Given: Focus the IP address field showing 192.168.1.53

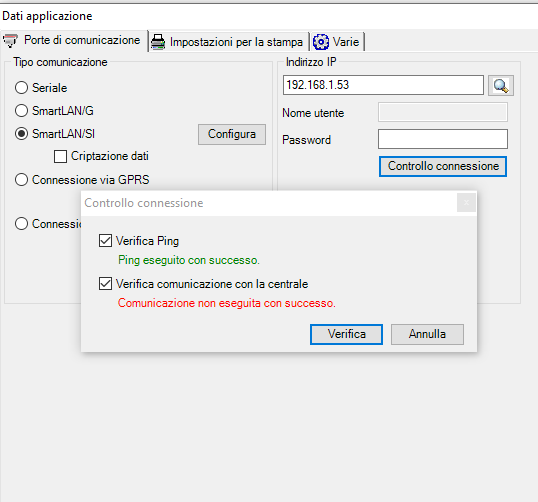Looking at the screenshot, I should tap(383, 85).
